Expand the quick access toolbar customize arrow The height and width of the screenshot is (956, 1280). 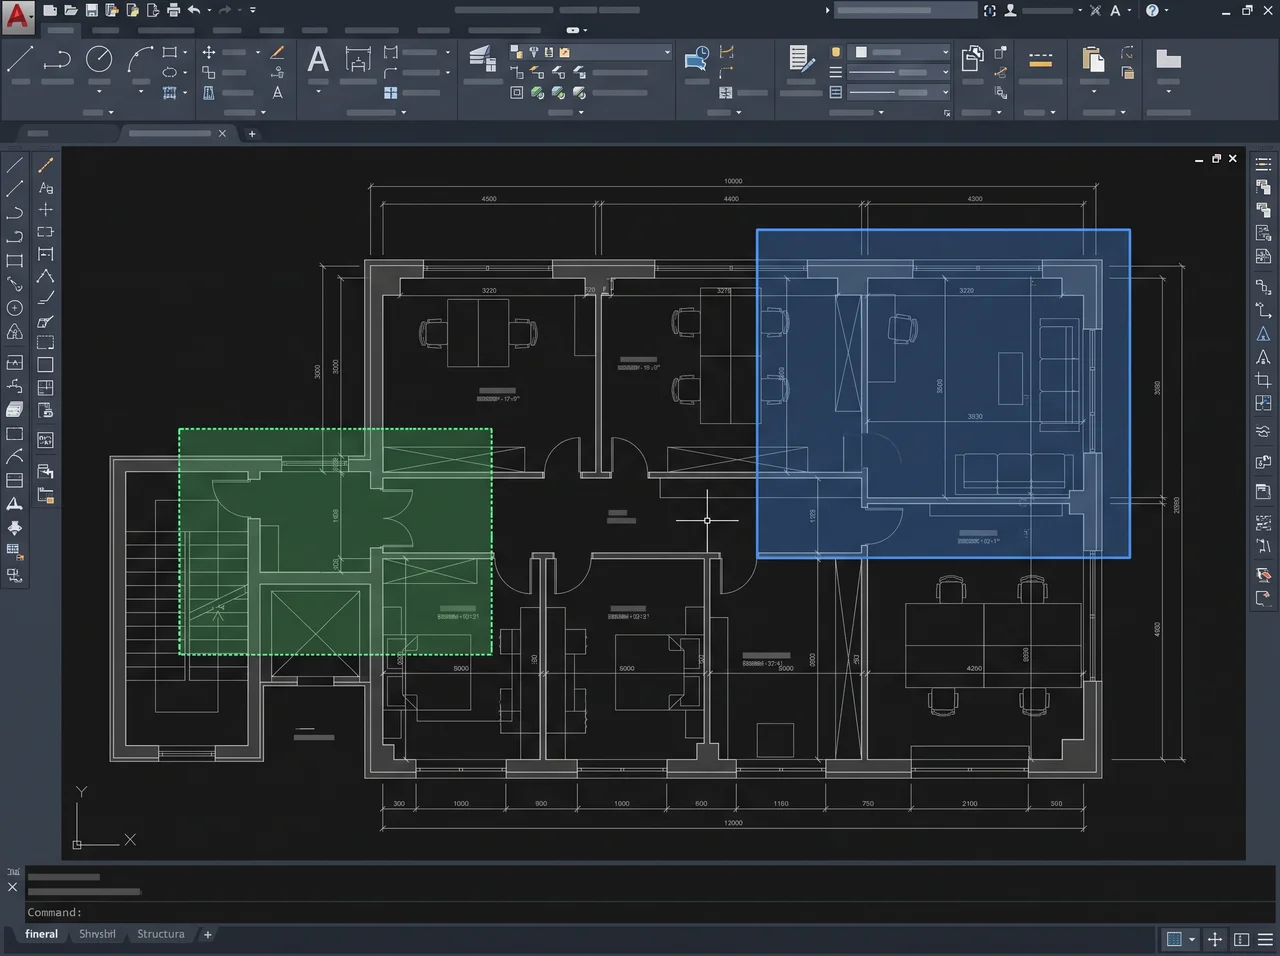click(253, 10)
